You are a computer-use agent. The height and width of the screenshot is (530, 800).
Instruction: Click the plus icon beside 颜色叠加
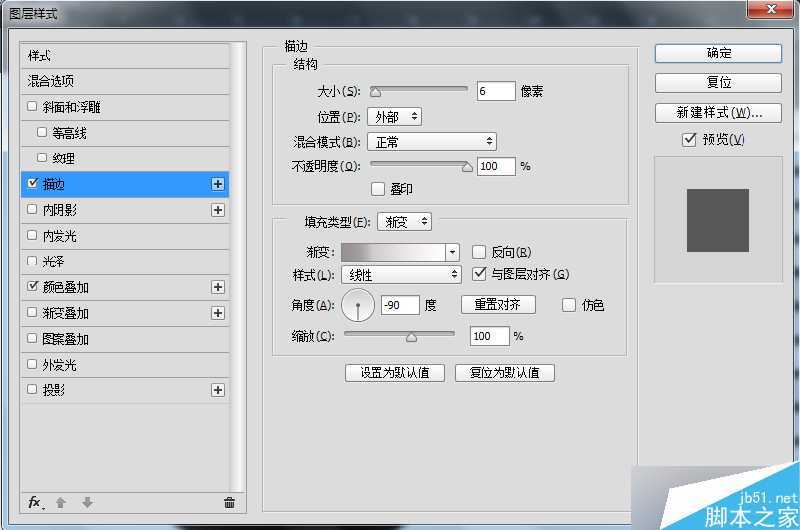[217, 287]
